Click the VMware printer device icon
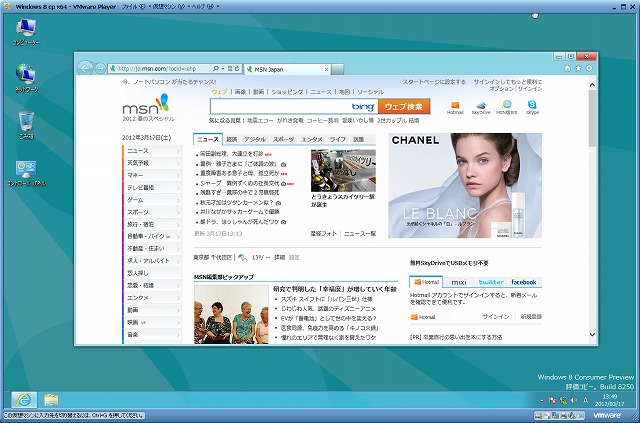Image resolution: width=640 pixels, height=423 pixels. click(564, 416)
